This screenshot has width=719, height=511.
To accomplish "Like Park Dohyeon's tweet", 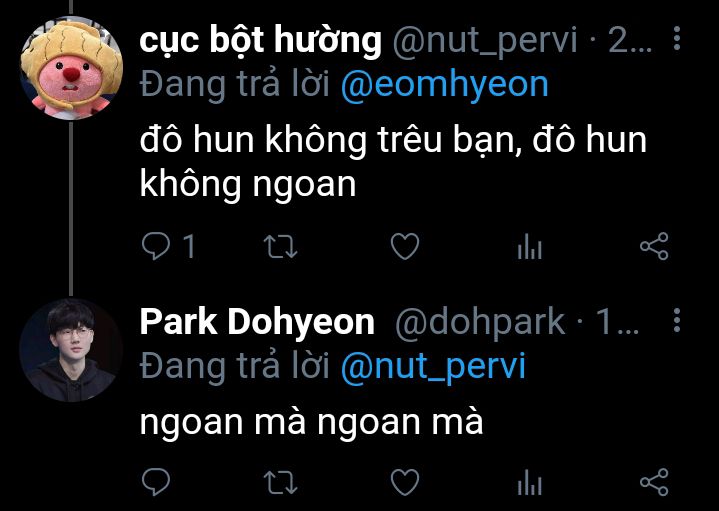I will click(x=405, y=482).
